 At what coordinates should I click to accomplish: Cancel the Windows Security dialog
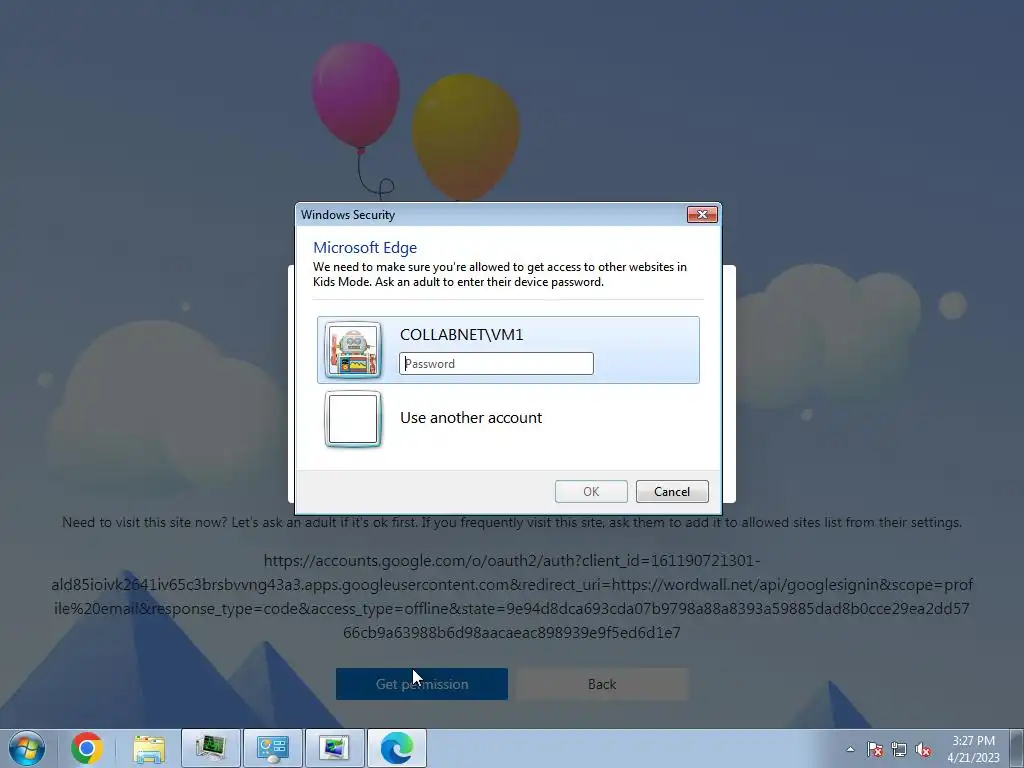672,492
